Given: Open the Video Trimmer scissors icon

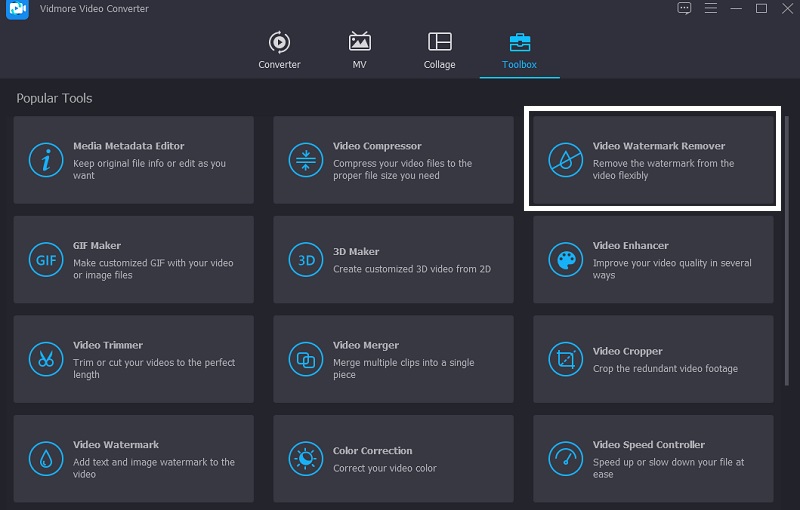Looking at the screenshot, I should (x=45, y=359).
